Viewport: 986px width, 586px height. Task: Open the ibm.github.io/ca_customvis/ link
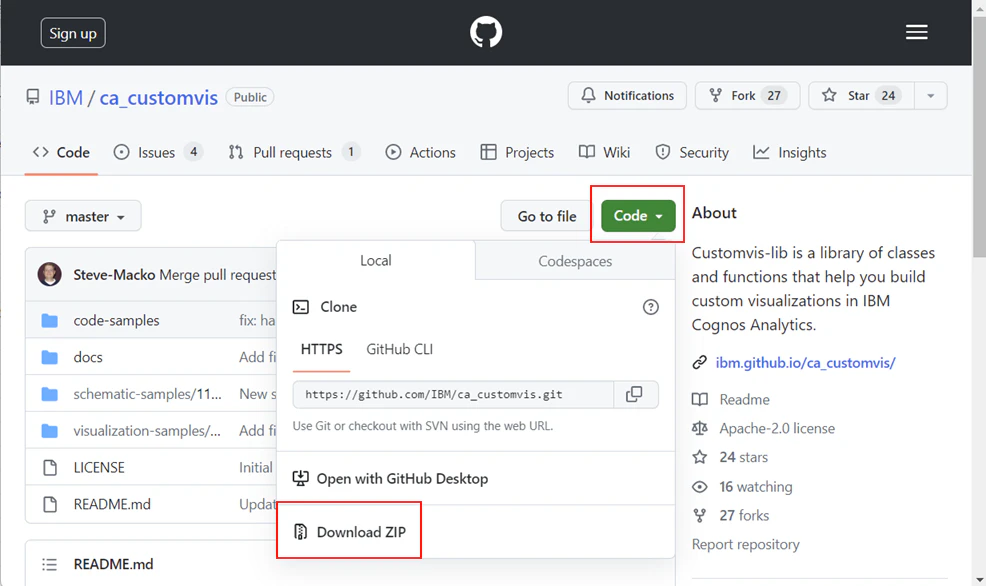coord(806,363)
